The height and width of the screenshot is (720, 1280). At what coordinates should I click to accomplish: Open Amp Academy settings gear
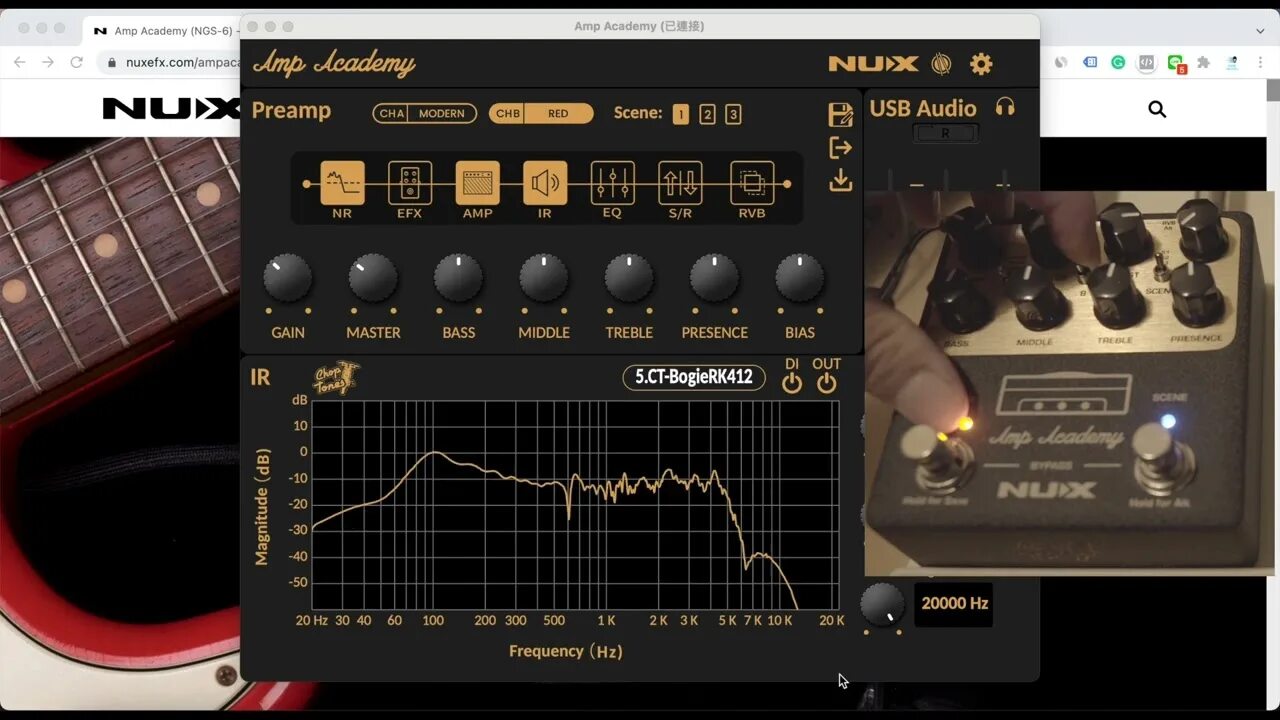(981, 64)
